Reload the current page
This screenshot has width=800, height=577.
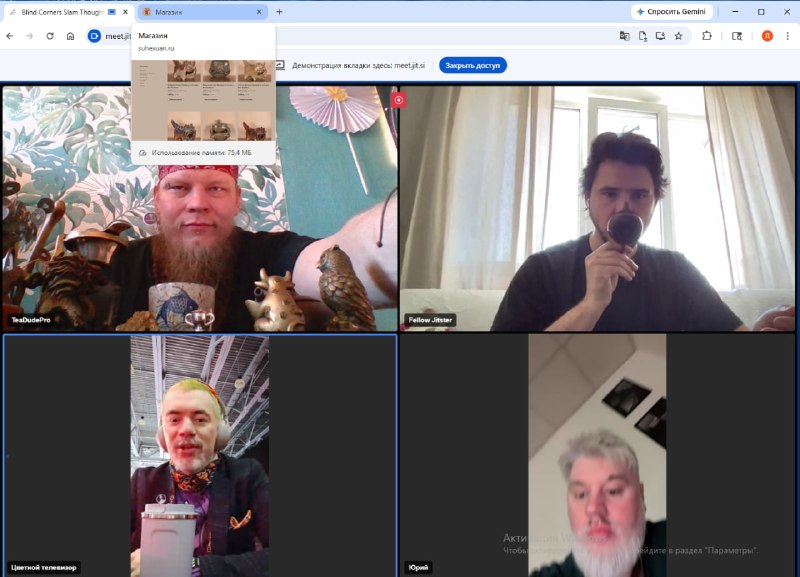[x=50, y=36]
